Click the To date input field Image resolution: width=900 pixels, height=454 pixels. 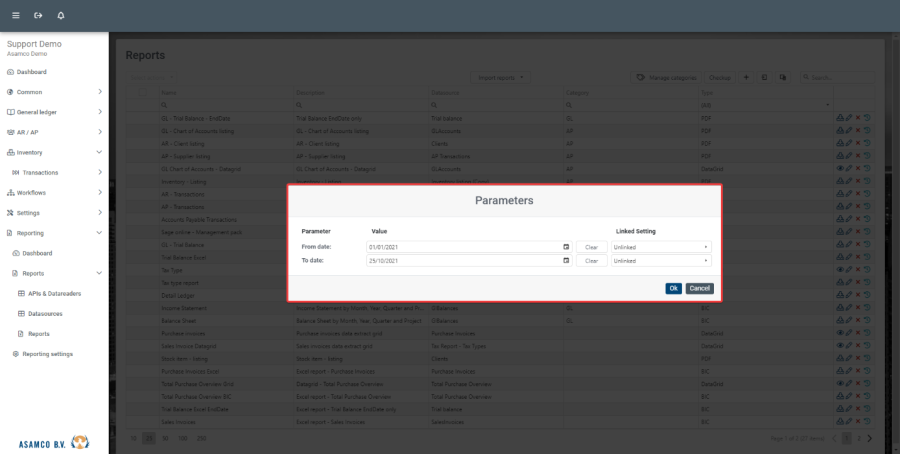click(463, 261)
